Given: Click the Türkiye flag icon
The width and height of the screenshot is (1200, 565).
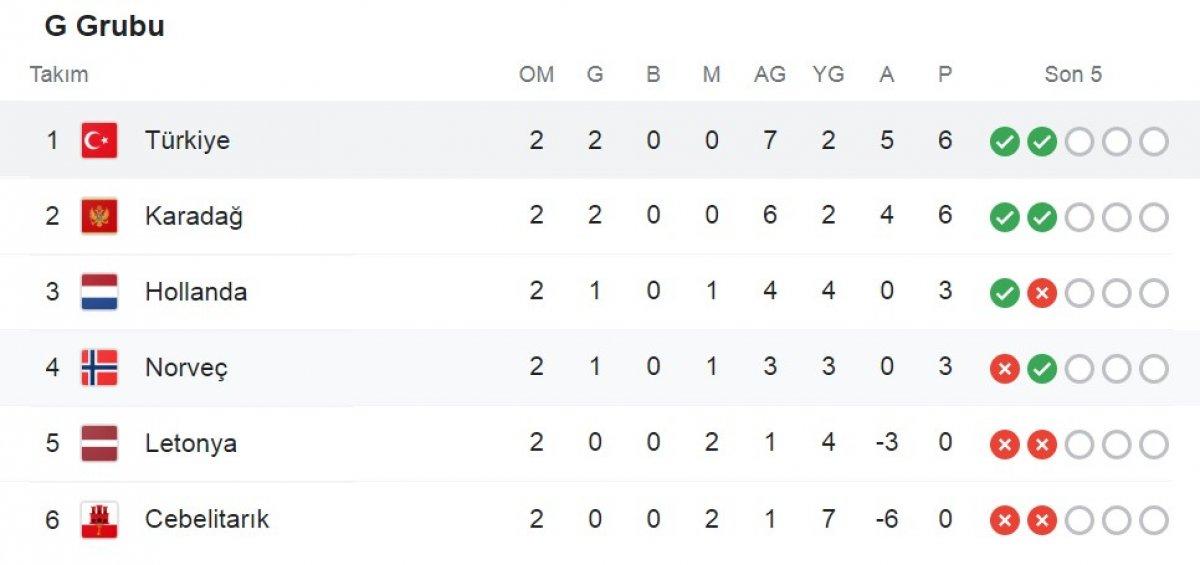Looking at the screenshot, I should 99,140.
